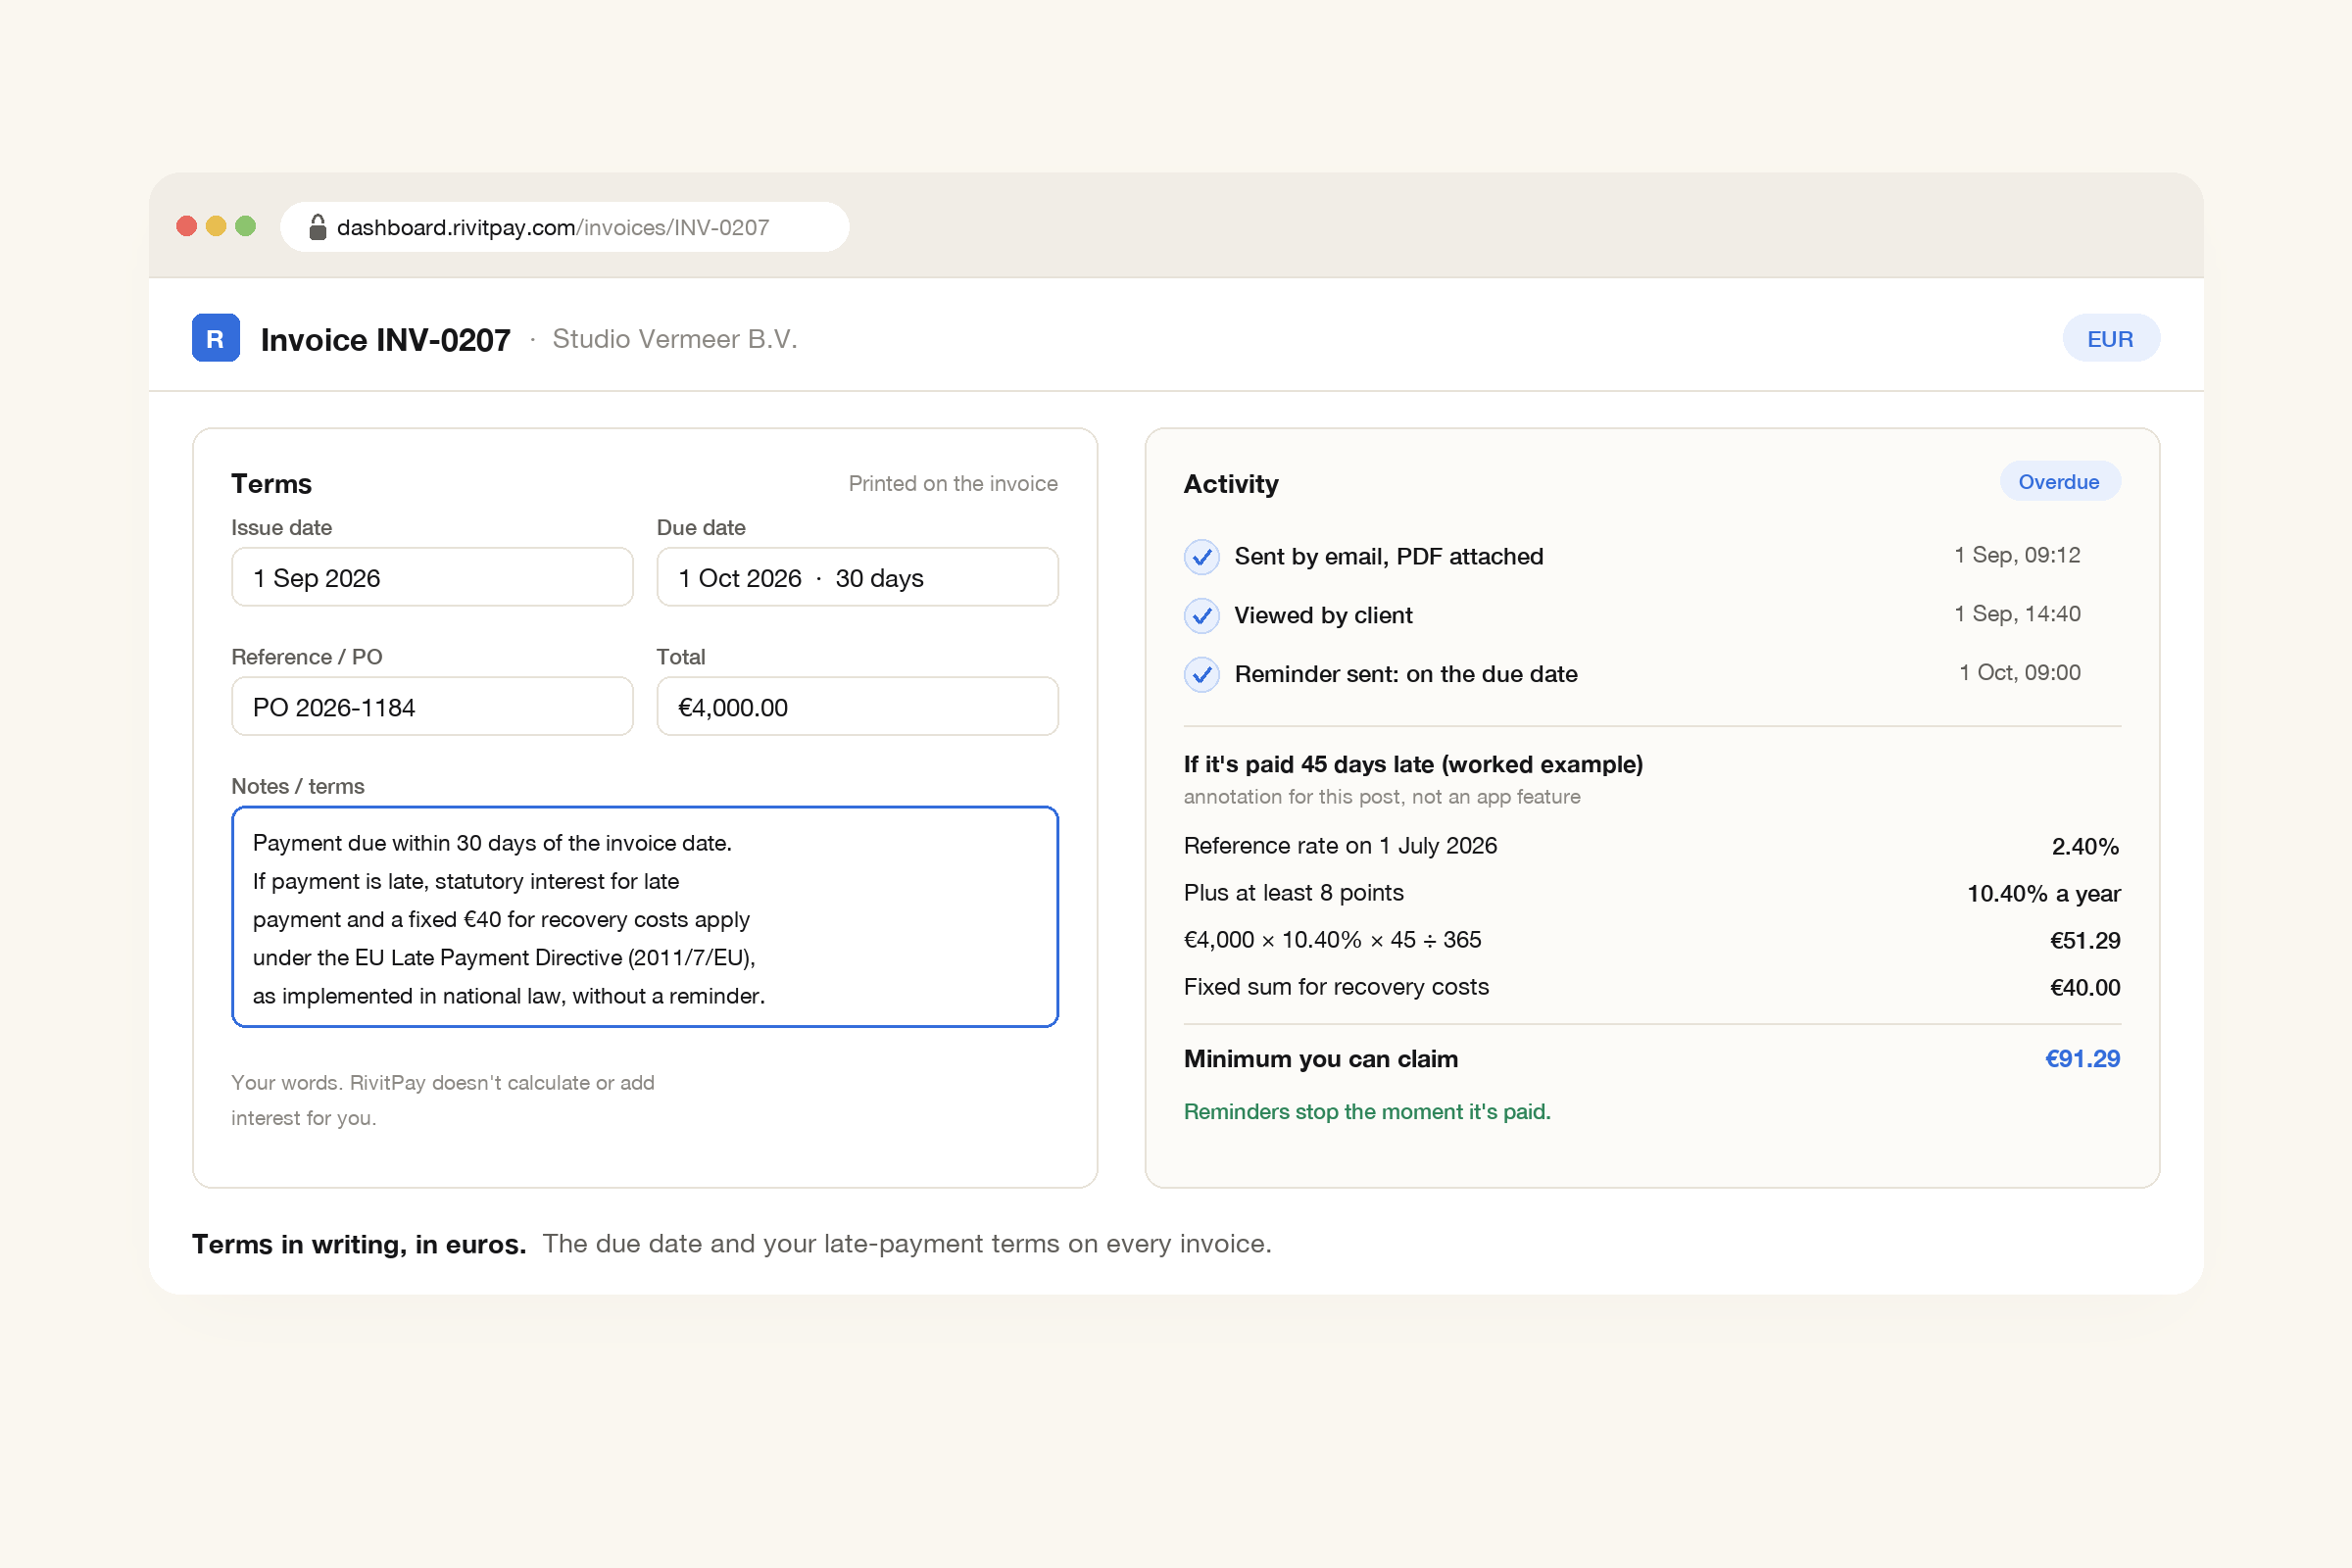
Task: Click the Overdue status badge
Action: [2059, 482]
